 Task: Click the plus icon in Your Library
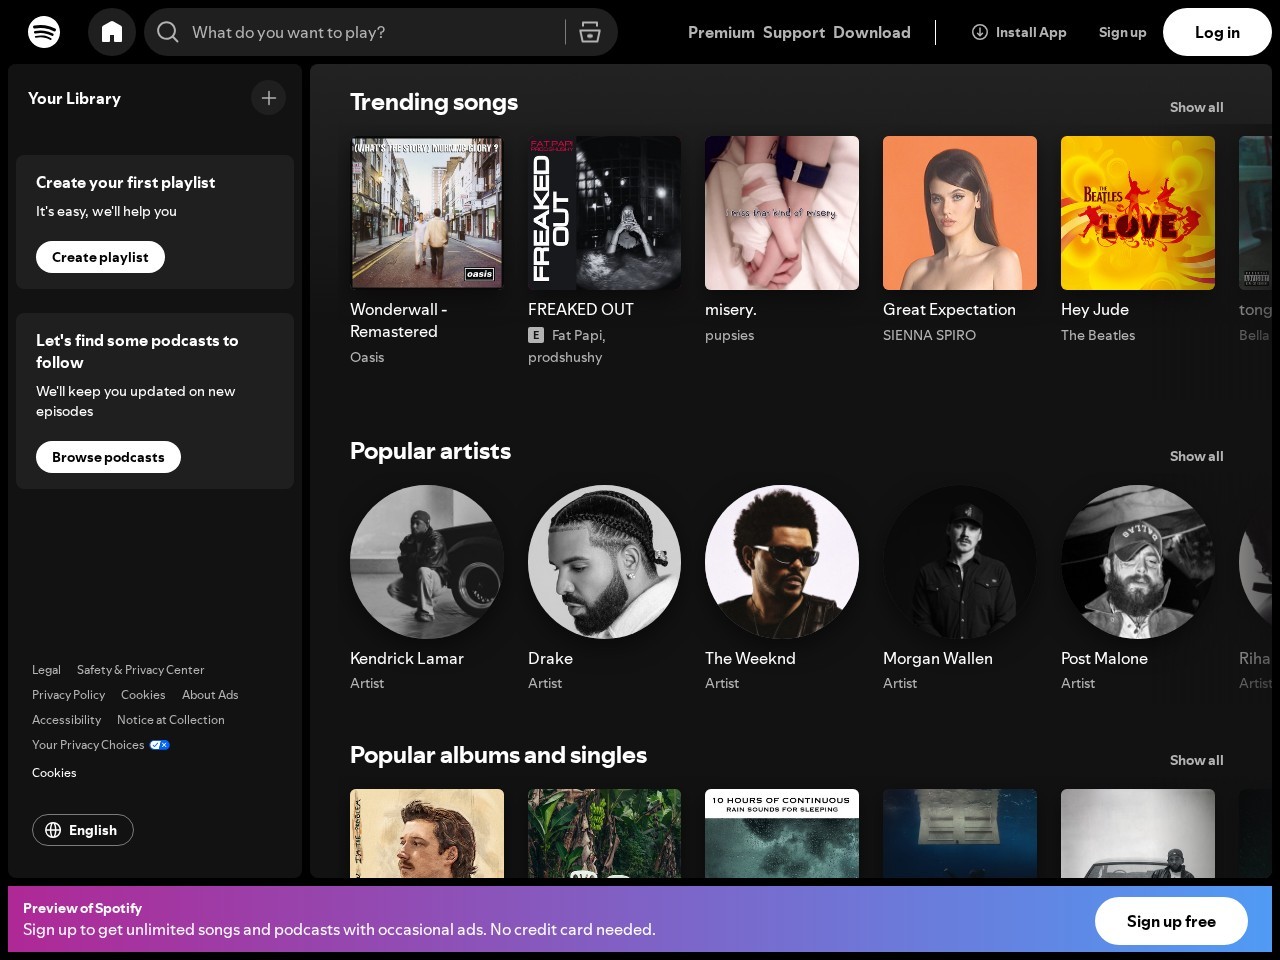[268, 98]
